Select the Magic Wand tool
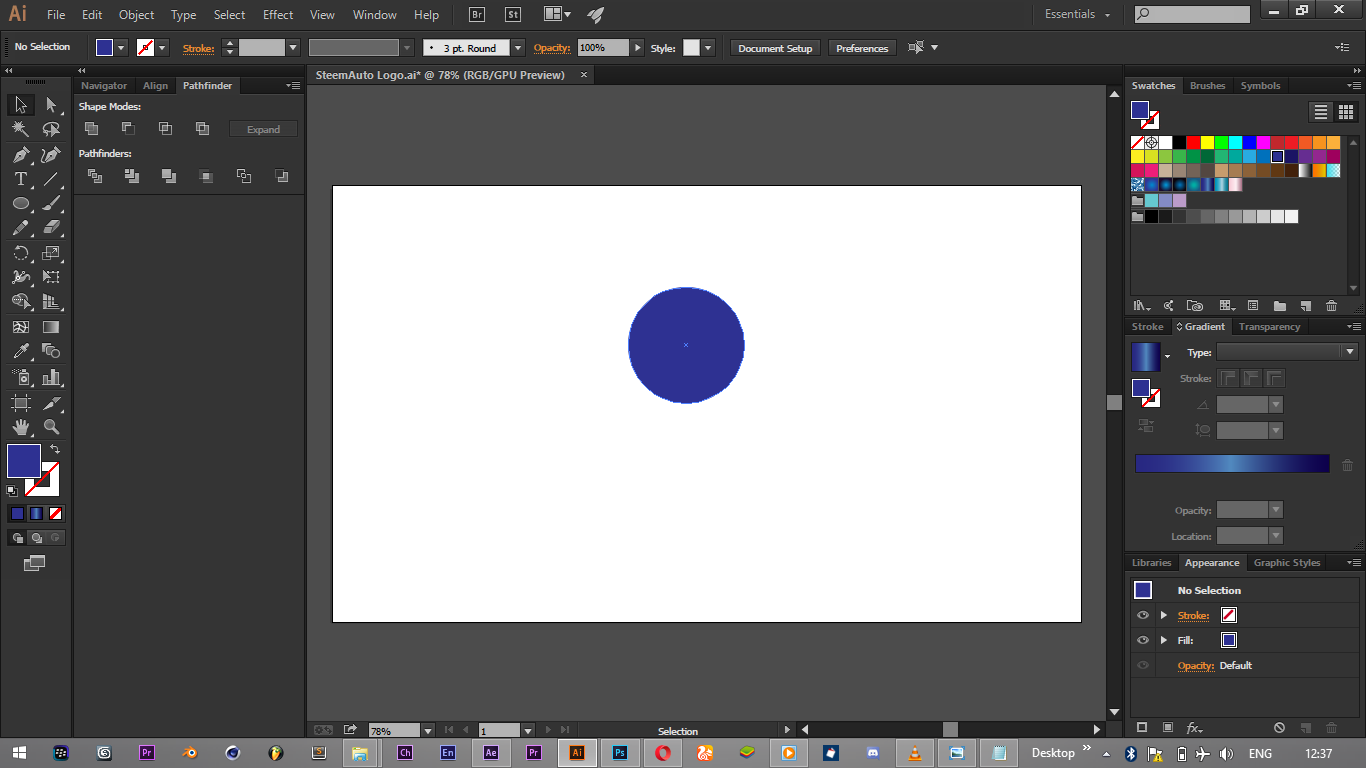 (20, 129)
